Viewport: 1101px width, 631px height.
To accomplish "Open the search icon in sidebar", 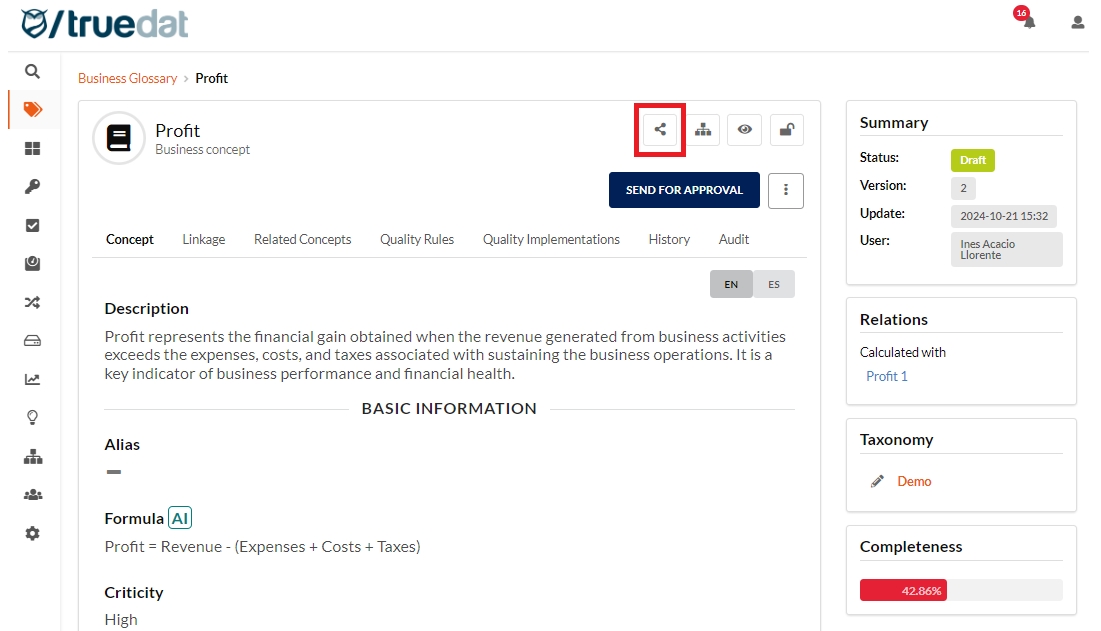I will pos(33,72).
